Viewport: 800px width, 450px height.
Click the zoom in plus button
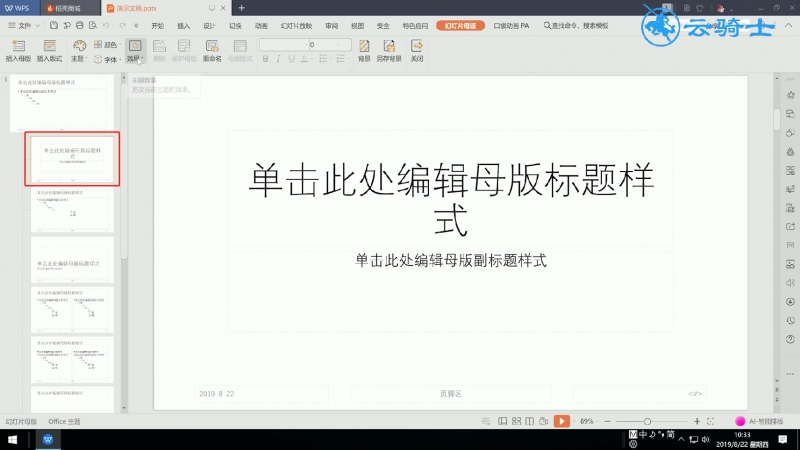(697, 421)
